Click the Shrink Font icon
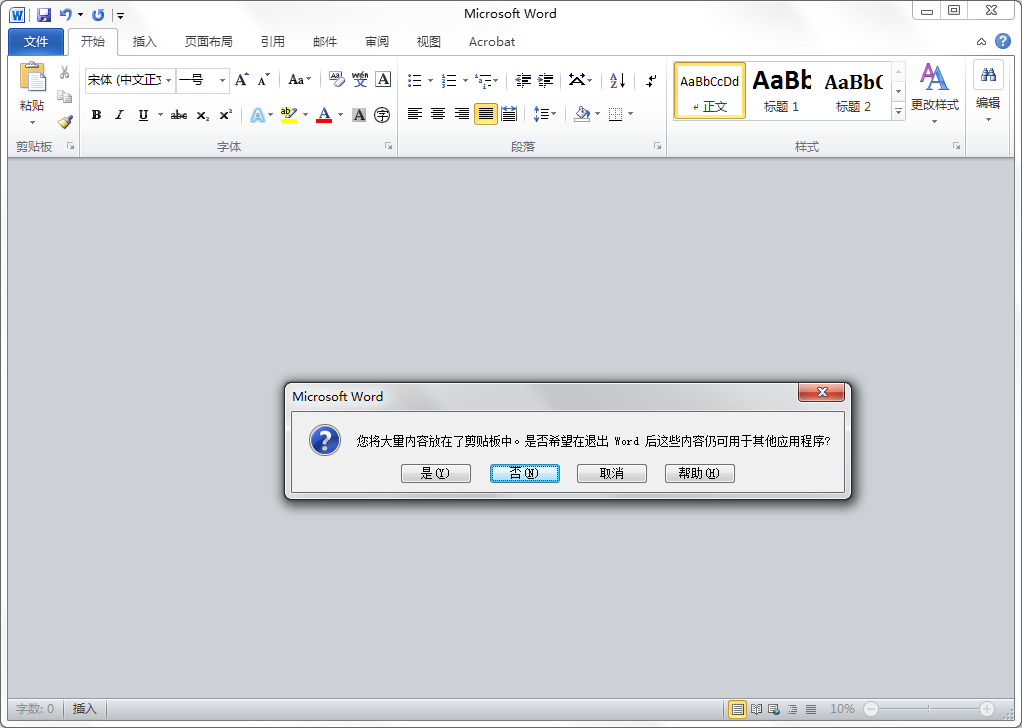Viewport: 1022px width, 728px height. [x=263, y=80]
